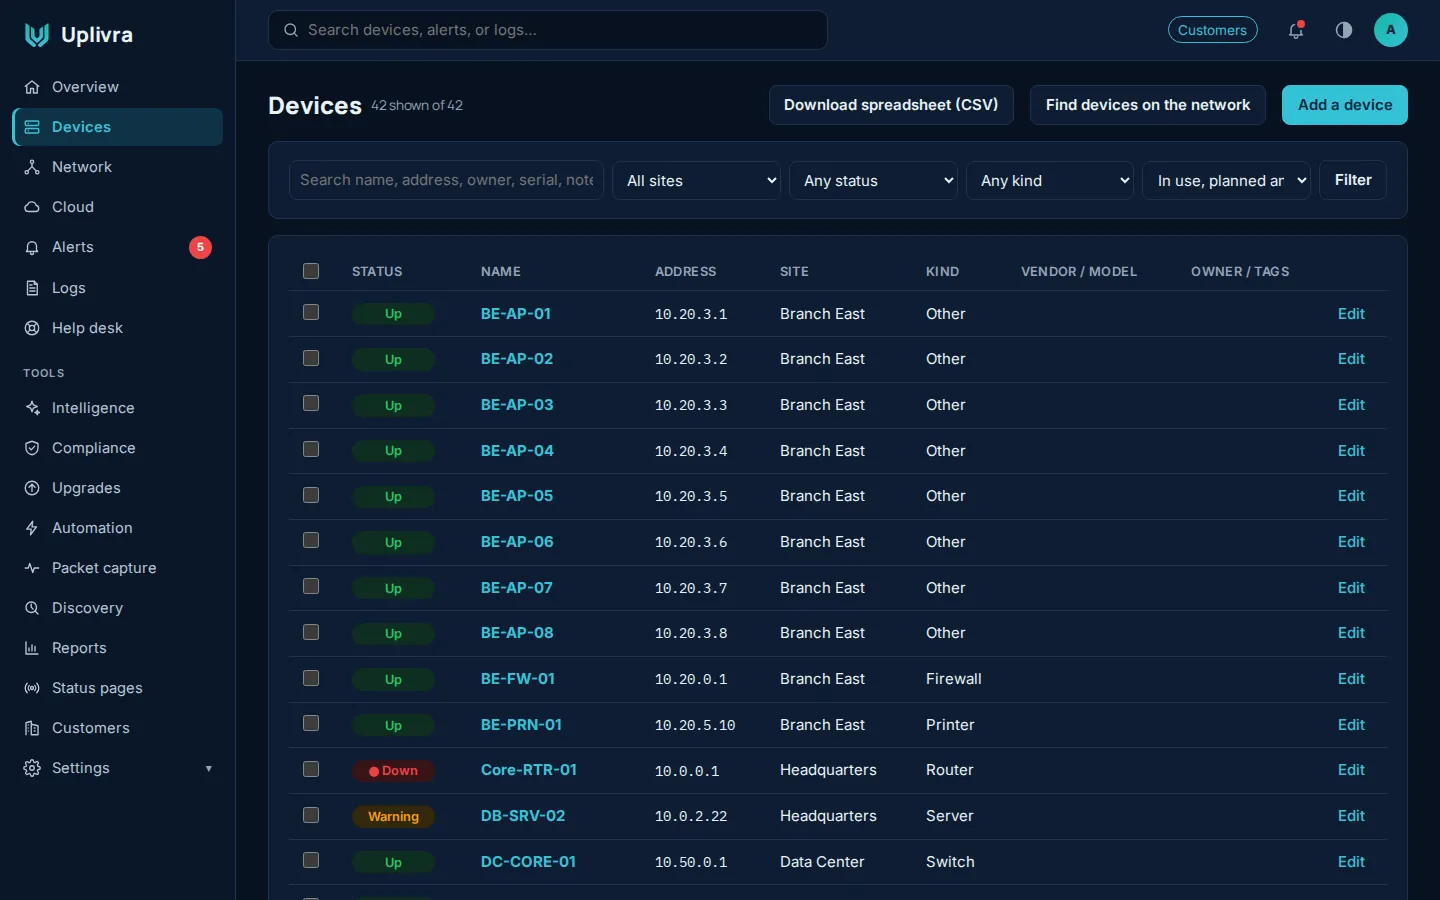Click the Warning status badge
Screen dimensions: 1440x900
coord(393,816)
